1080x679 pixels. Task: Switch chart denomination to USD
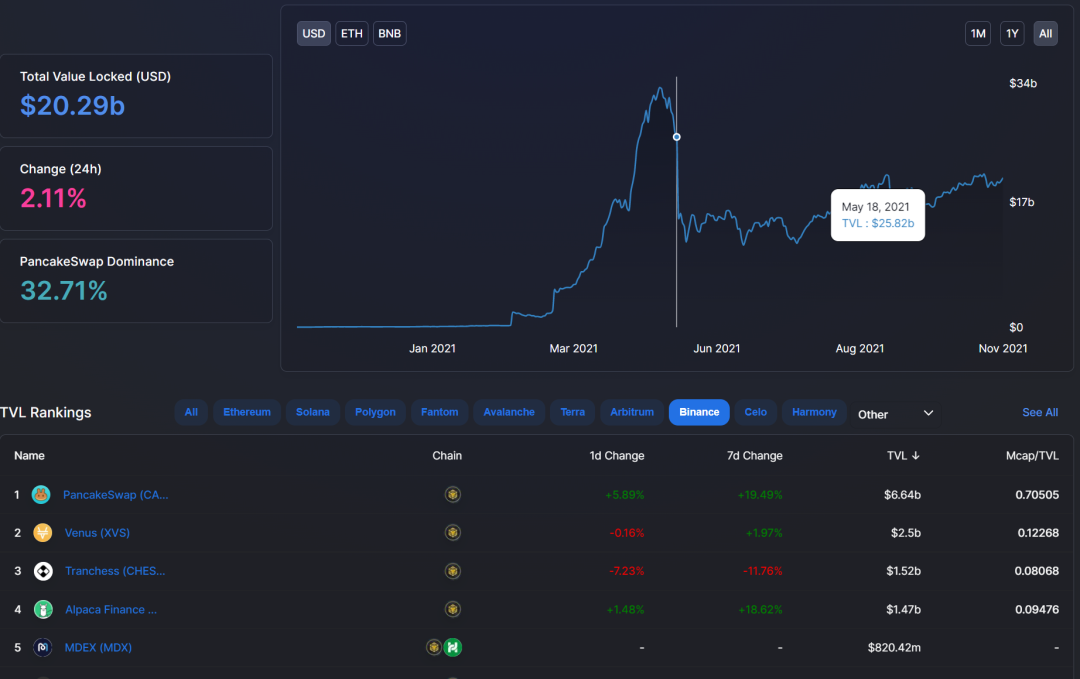tap(313, 34)
